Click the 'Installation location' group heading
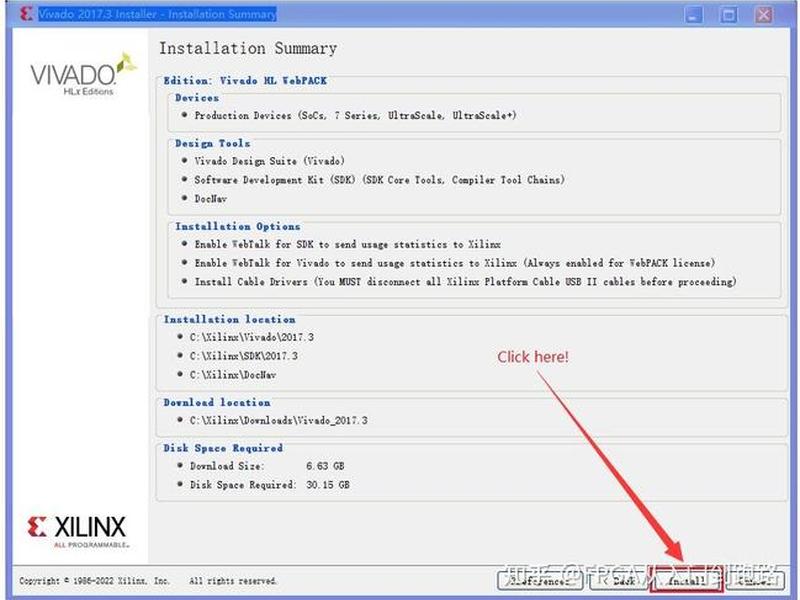 coord(230,319)
